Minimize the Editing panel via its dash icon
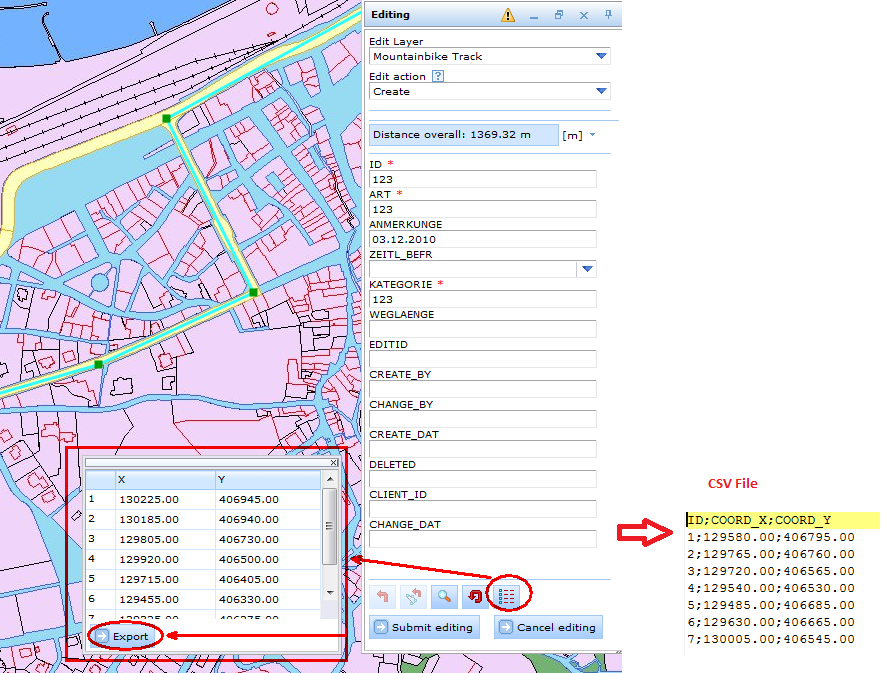The image size is (881, 673). (x=535, y=15)
